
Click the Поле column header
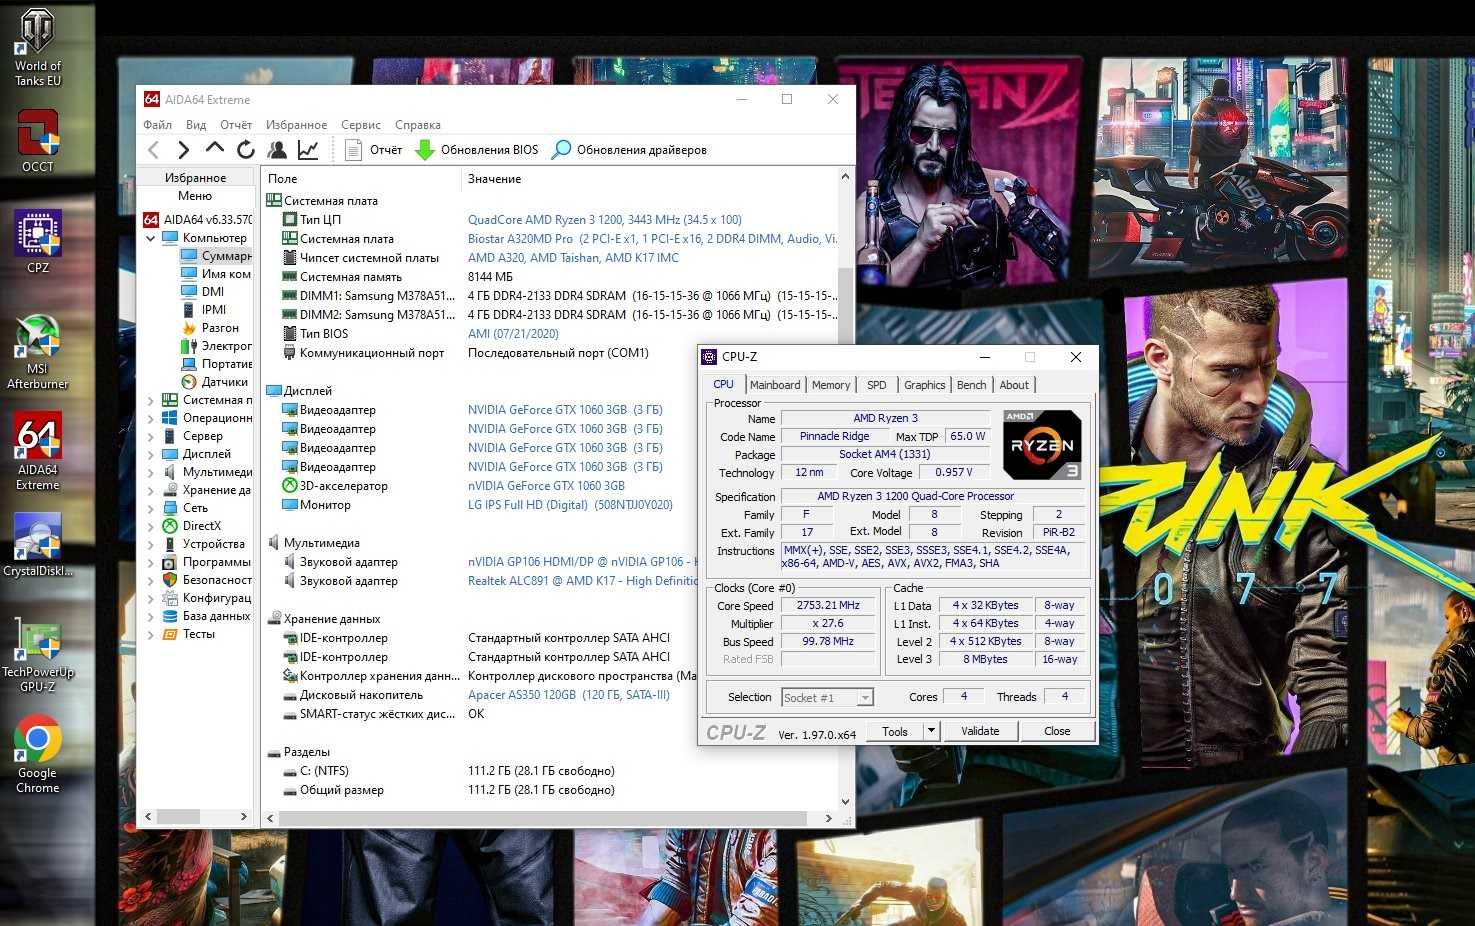tap(361, 179)
